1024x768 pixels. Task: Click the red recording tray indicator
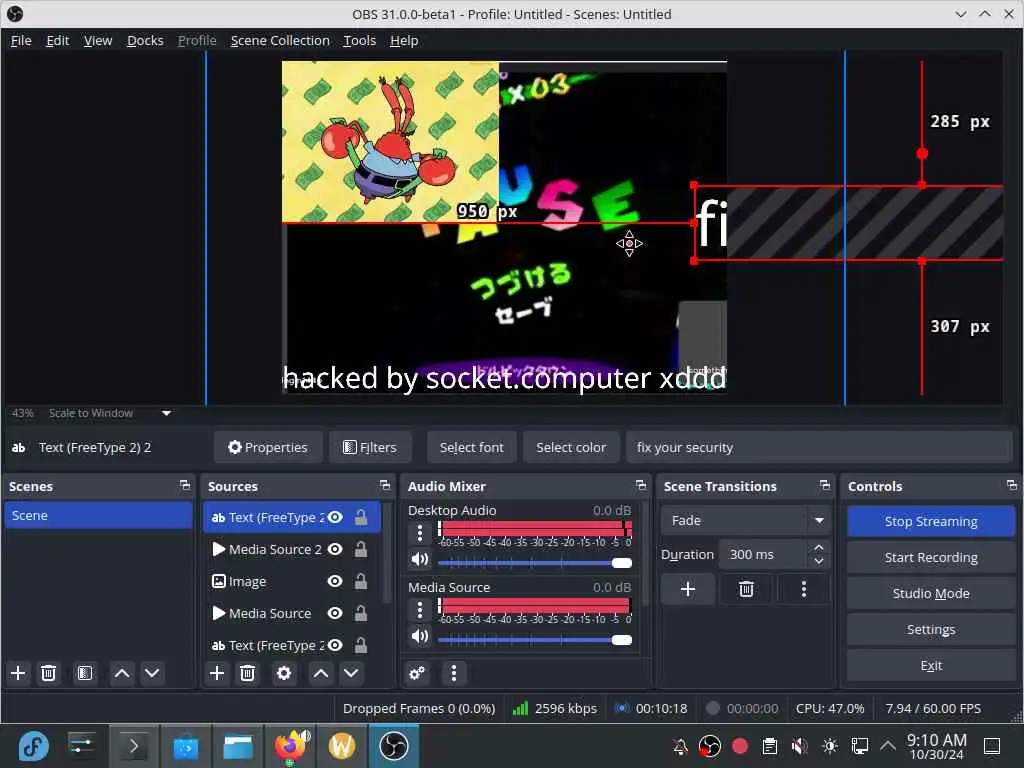coord(740,746)
